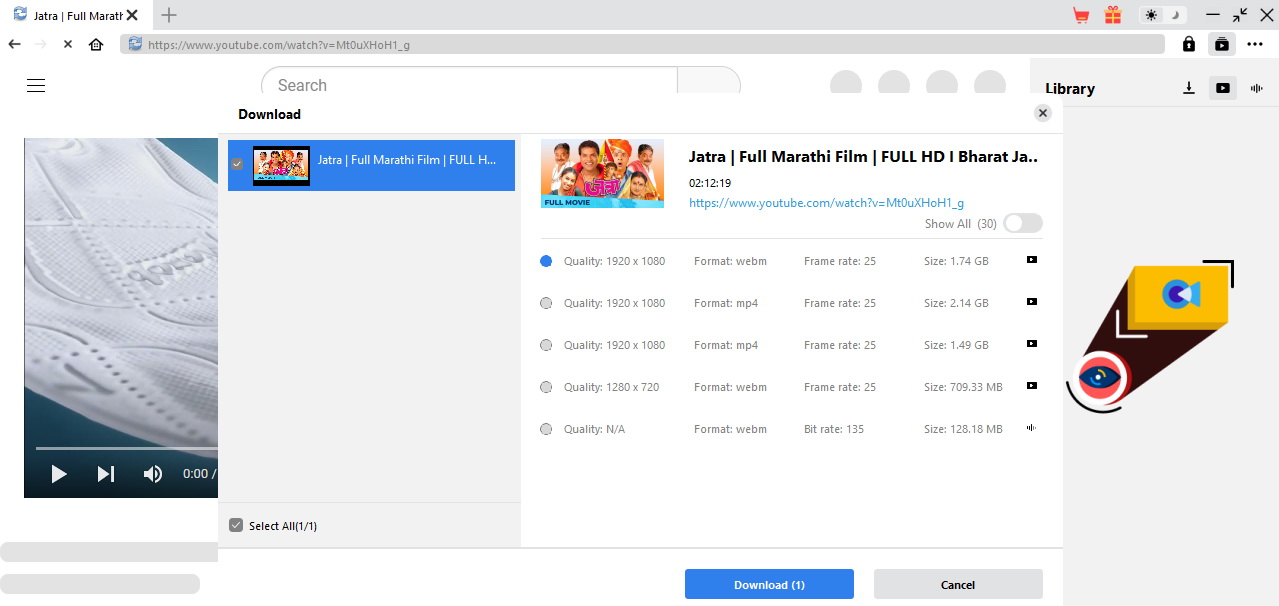This screenshot has width=1279, height=606.
Task: Select the audio waveform icon in Library
Action: click(x=1256, y=88)
